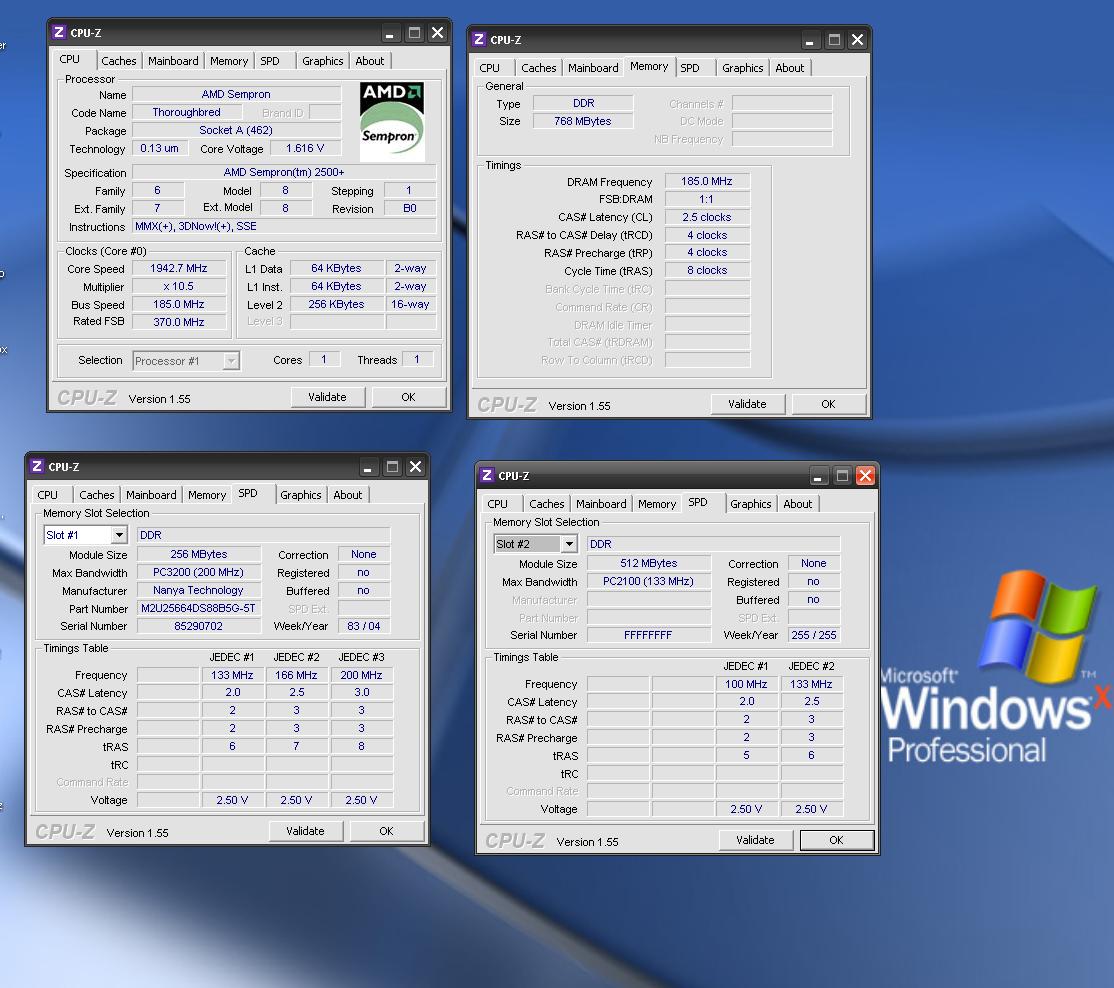Click the Max Bandwidth value PC3200 (200 MHz)
The height and width of the screenshot is (988, 1114).
pos(199,572)
